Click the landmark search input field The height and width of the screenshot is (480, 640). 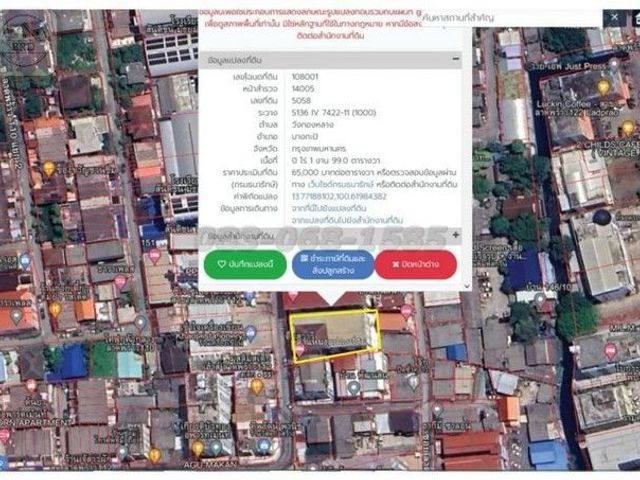[510, 18]
